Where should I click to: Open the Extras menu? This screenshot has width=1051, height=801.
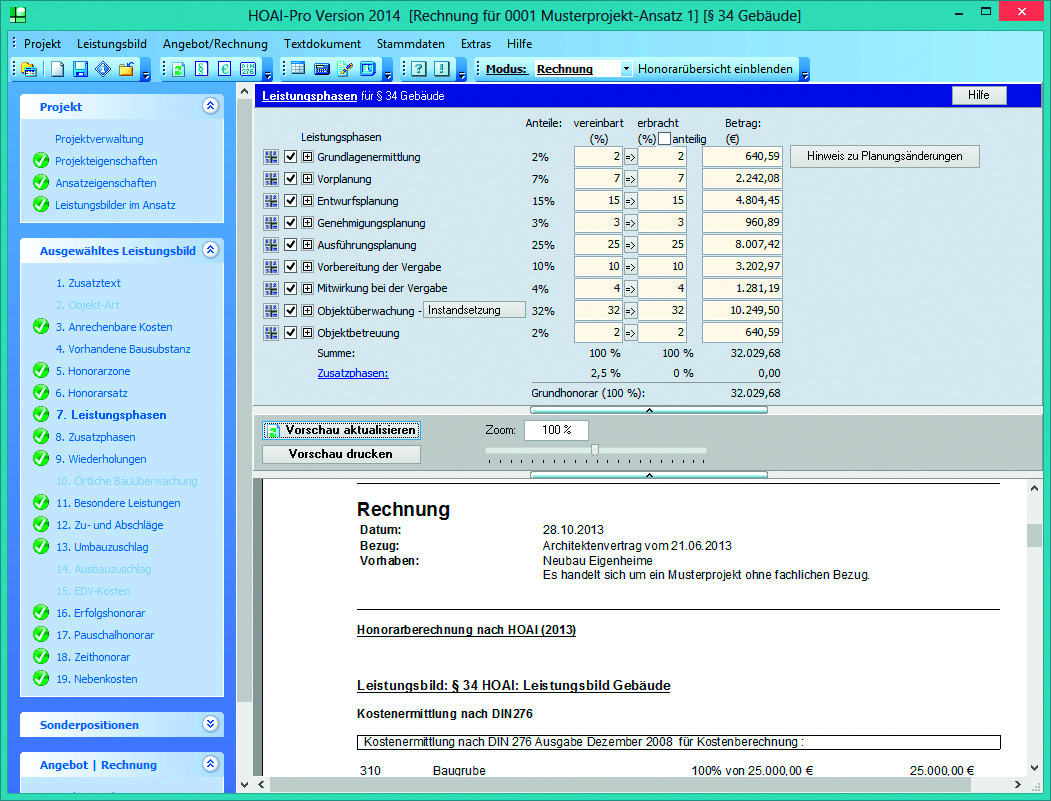[x=476, y=44]
